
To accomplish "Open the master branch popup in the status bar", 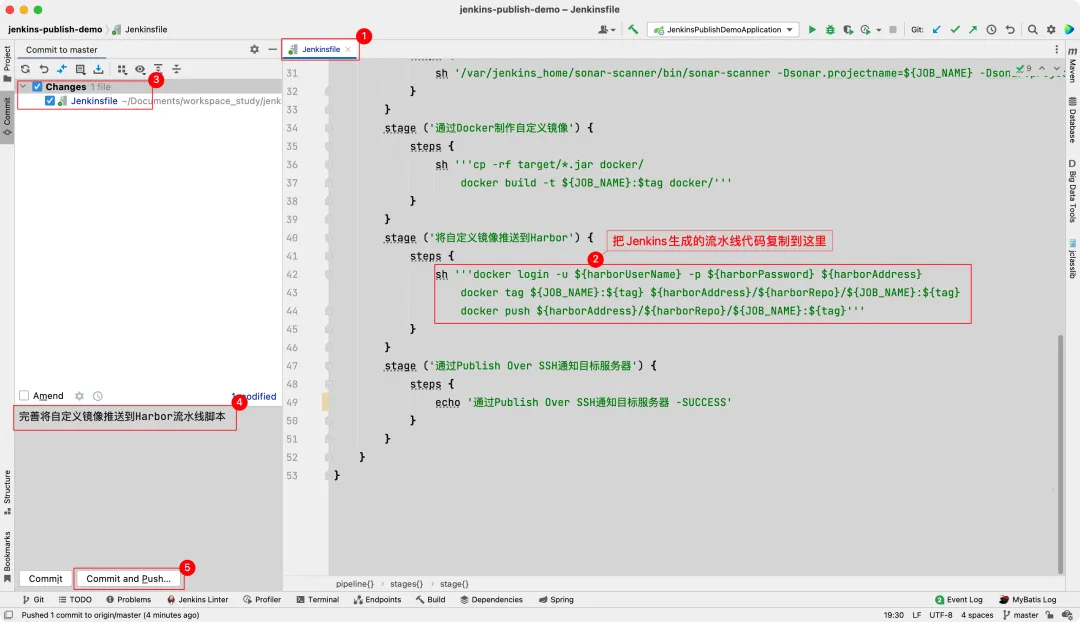I will pyautogui.click(x=1020, y=615).
